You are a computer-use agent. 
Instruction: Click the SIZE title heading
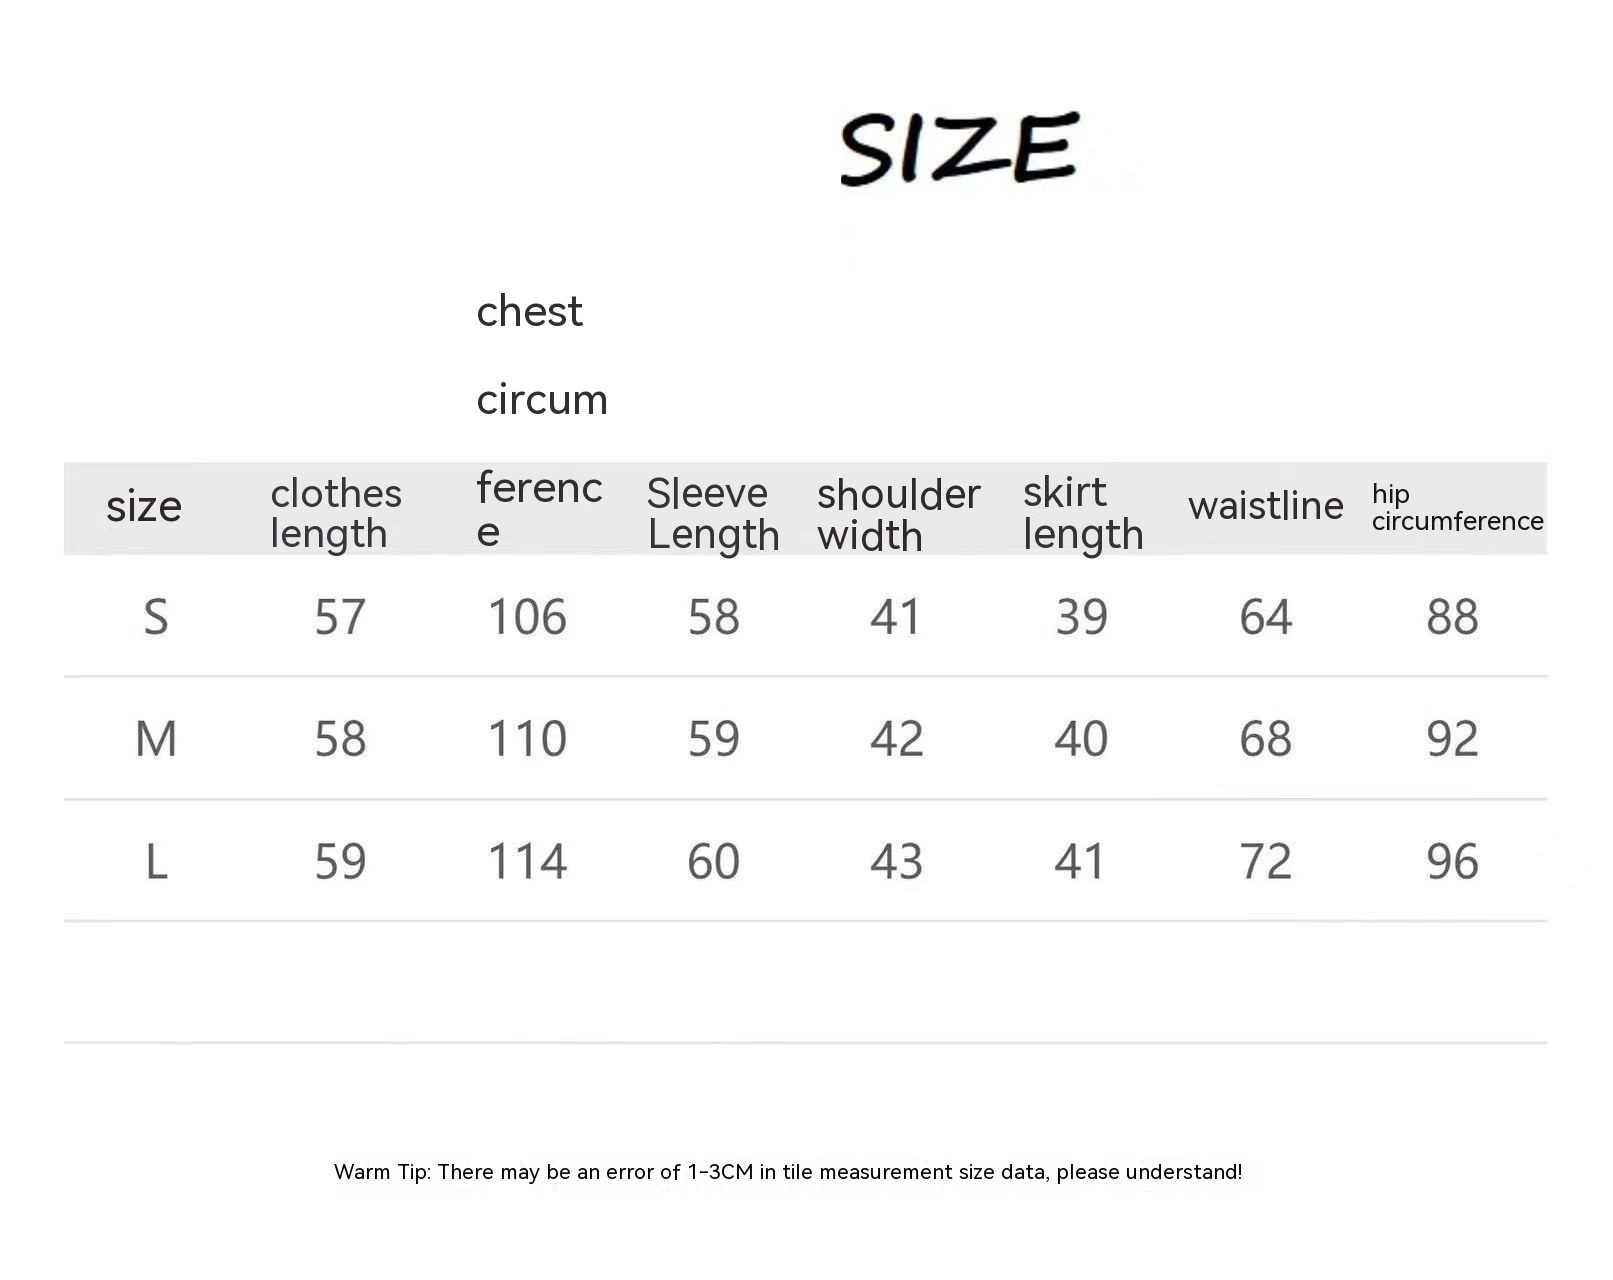[959, 148]
